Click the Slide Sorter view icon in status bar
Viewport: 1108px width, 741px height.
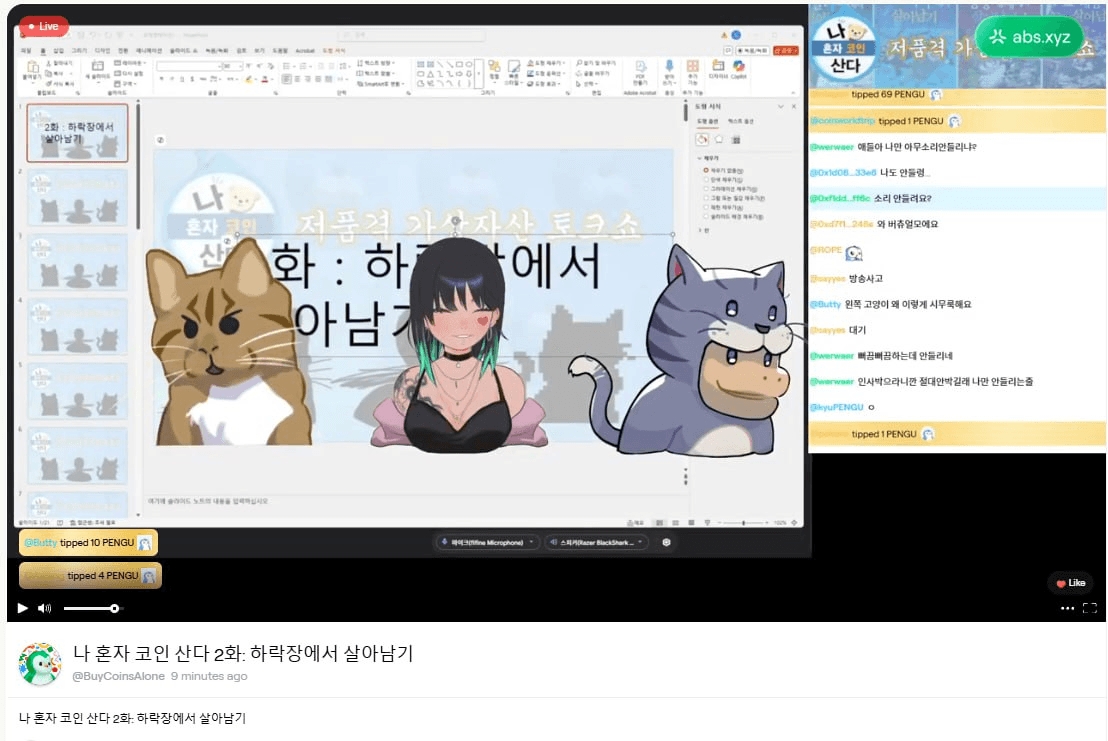pyautogui.click(x=676, y=523)
